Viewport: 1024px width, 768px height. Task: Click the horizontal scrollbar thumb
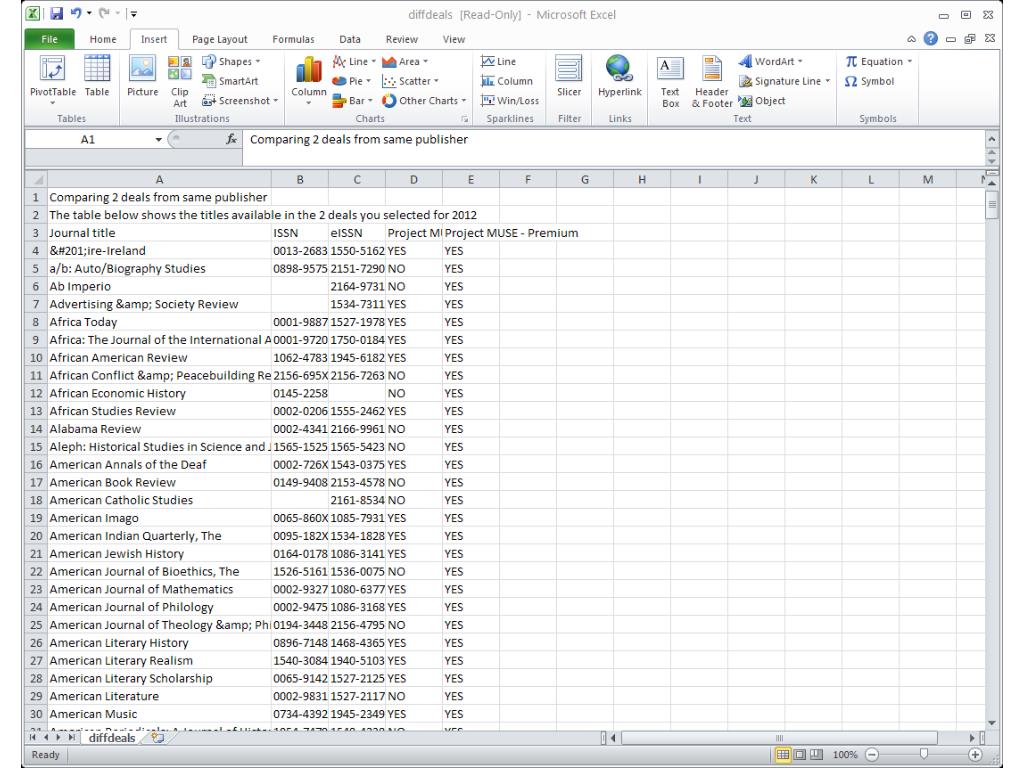pos(779,738)
